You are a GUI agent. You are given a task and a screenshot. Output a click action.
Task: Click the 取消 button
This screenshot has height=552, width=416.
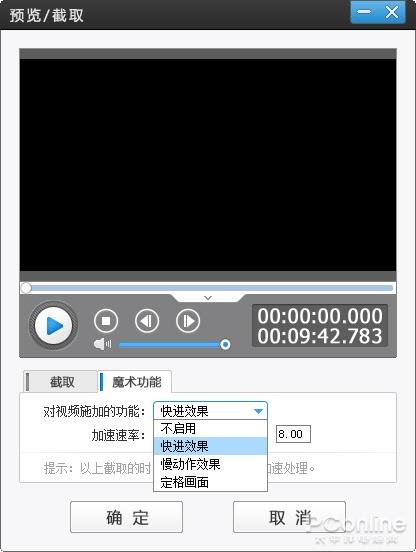tap(289, 517)
